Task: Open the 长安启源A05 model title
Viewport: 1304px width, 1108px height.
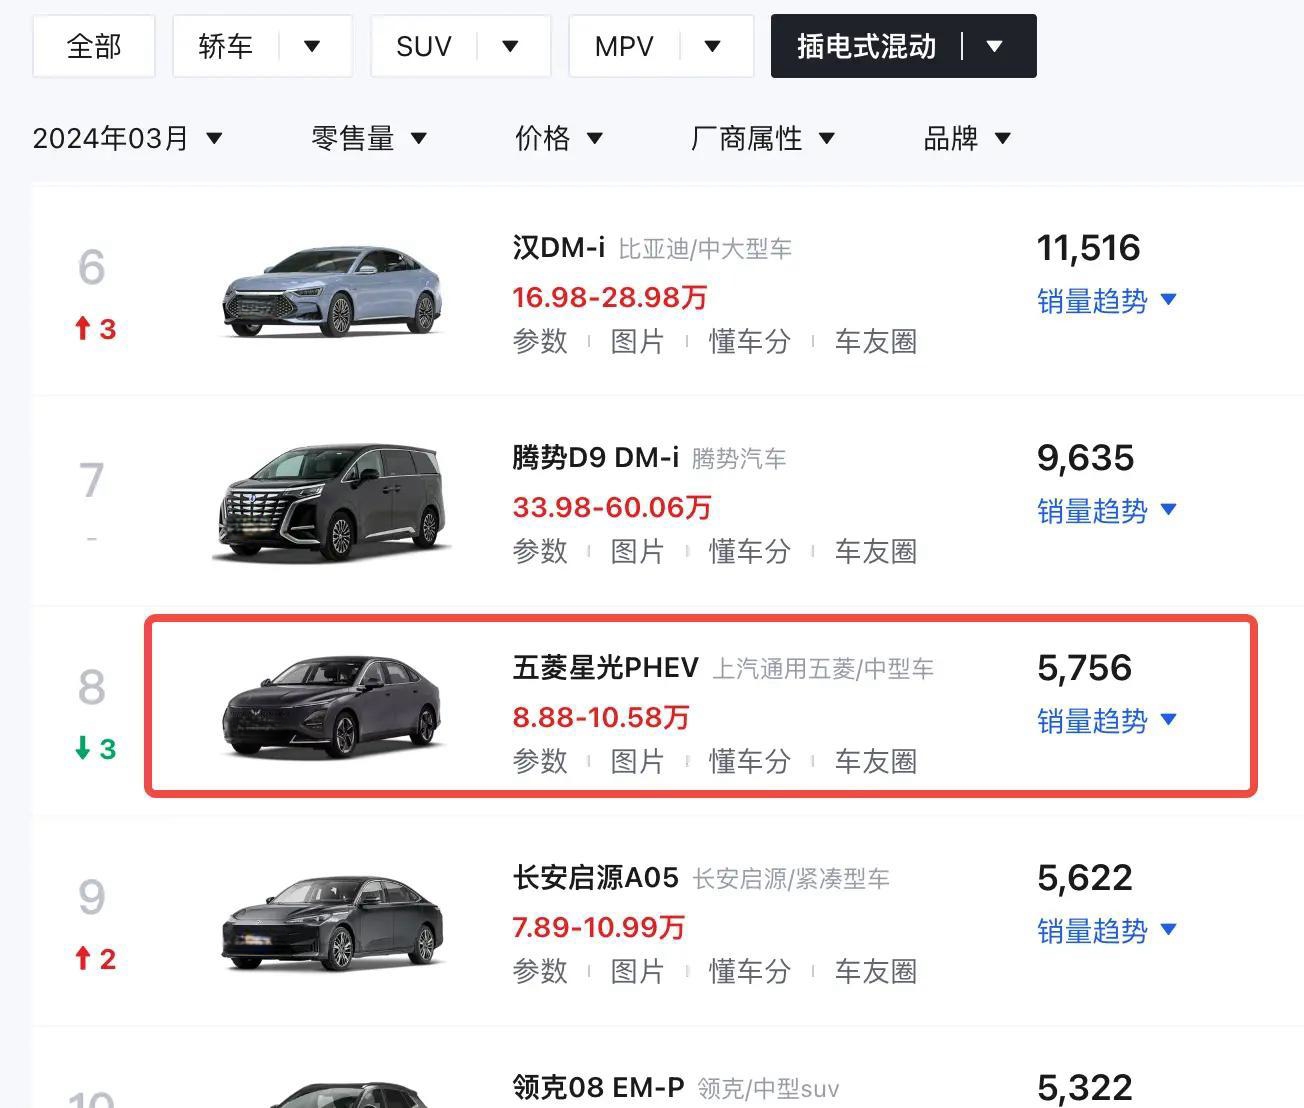Action: point(595,877)
